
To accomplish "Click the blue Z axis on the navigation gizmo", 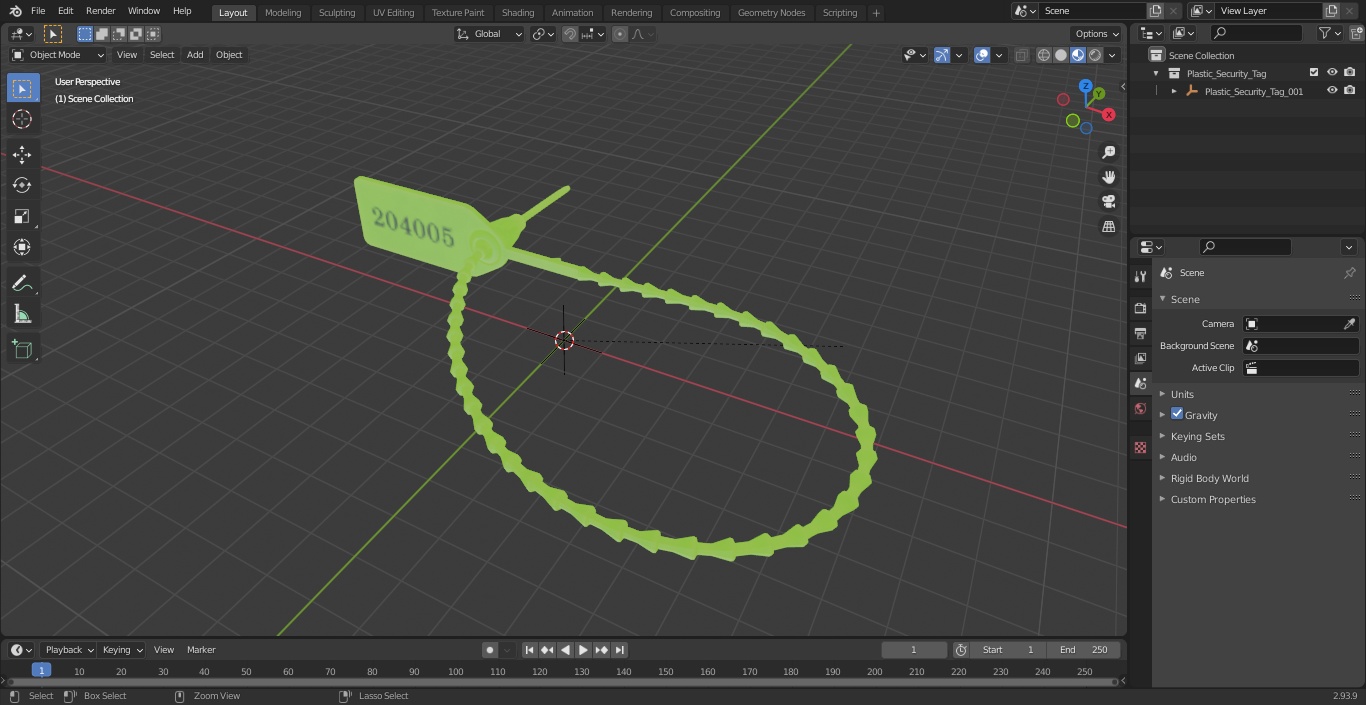I will point(1086,86).
